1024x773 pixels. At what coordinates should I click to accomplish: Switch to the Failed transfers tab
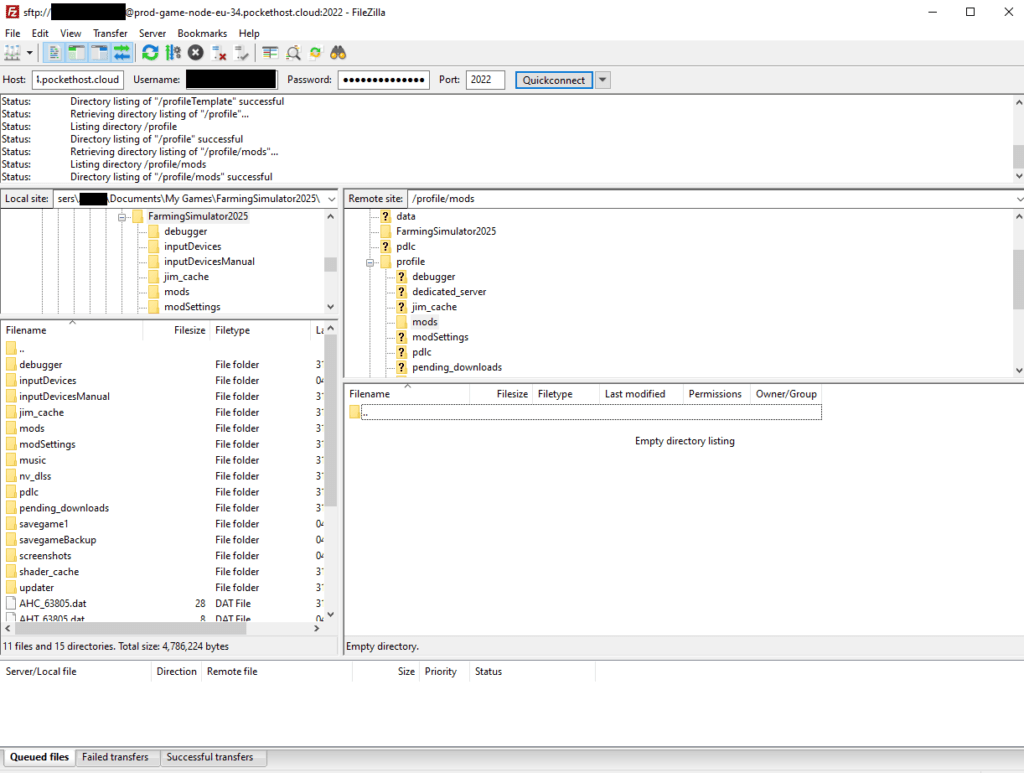[117, 757]
